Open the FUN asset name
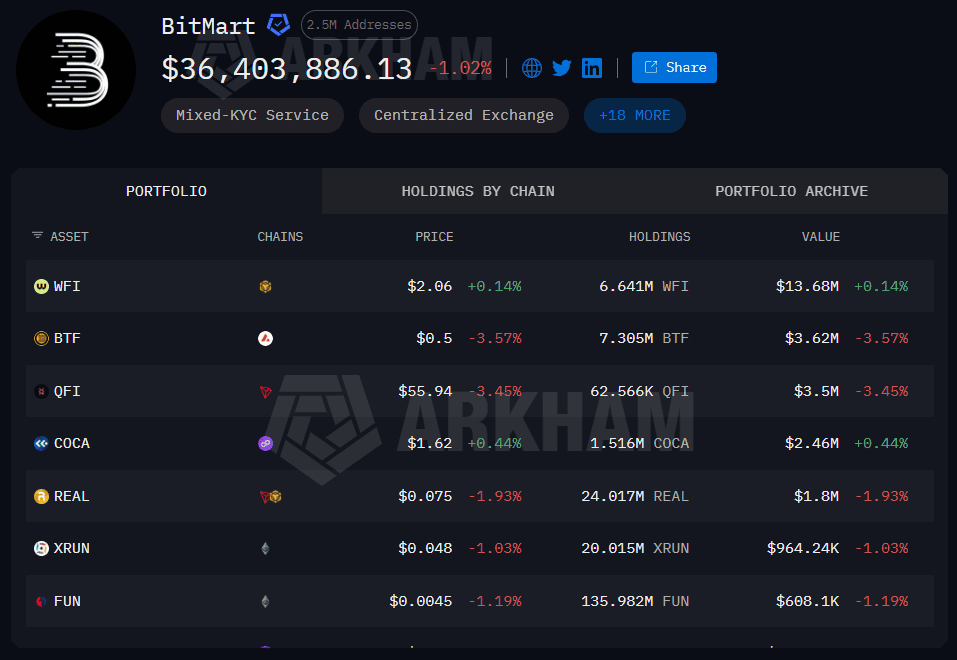This screenshot has width=957, height=660. click(x=67, y=601)
